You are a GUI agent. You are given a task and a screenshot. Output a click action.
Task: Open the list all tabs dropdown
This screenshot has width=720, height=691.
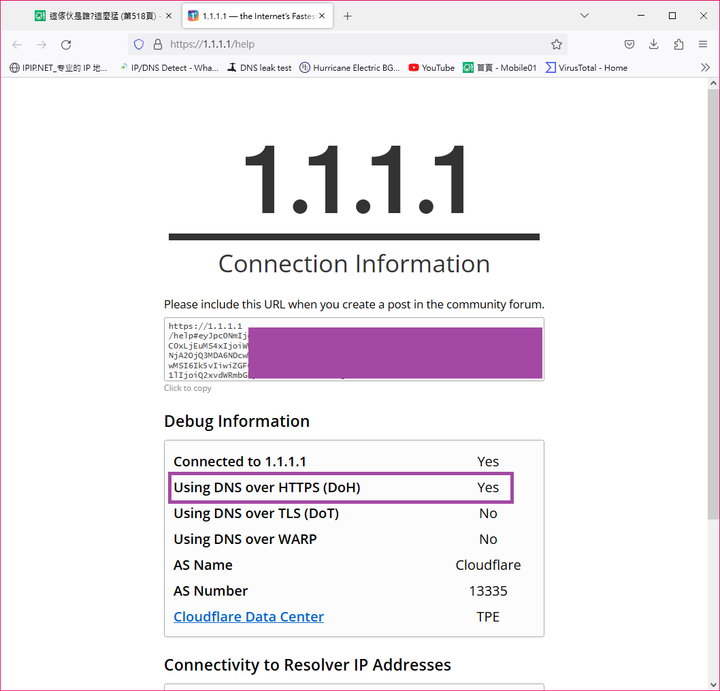click(x=584, y=16)
